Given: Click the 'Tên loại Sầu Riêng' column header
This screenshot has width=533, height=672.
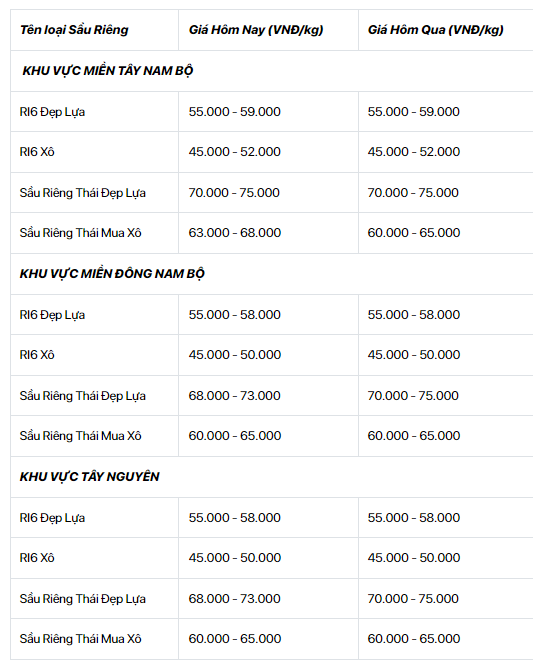Looking at the screenshot, I should (x=74, y=30).
